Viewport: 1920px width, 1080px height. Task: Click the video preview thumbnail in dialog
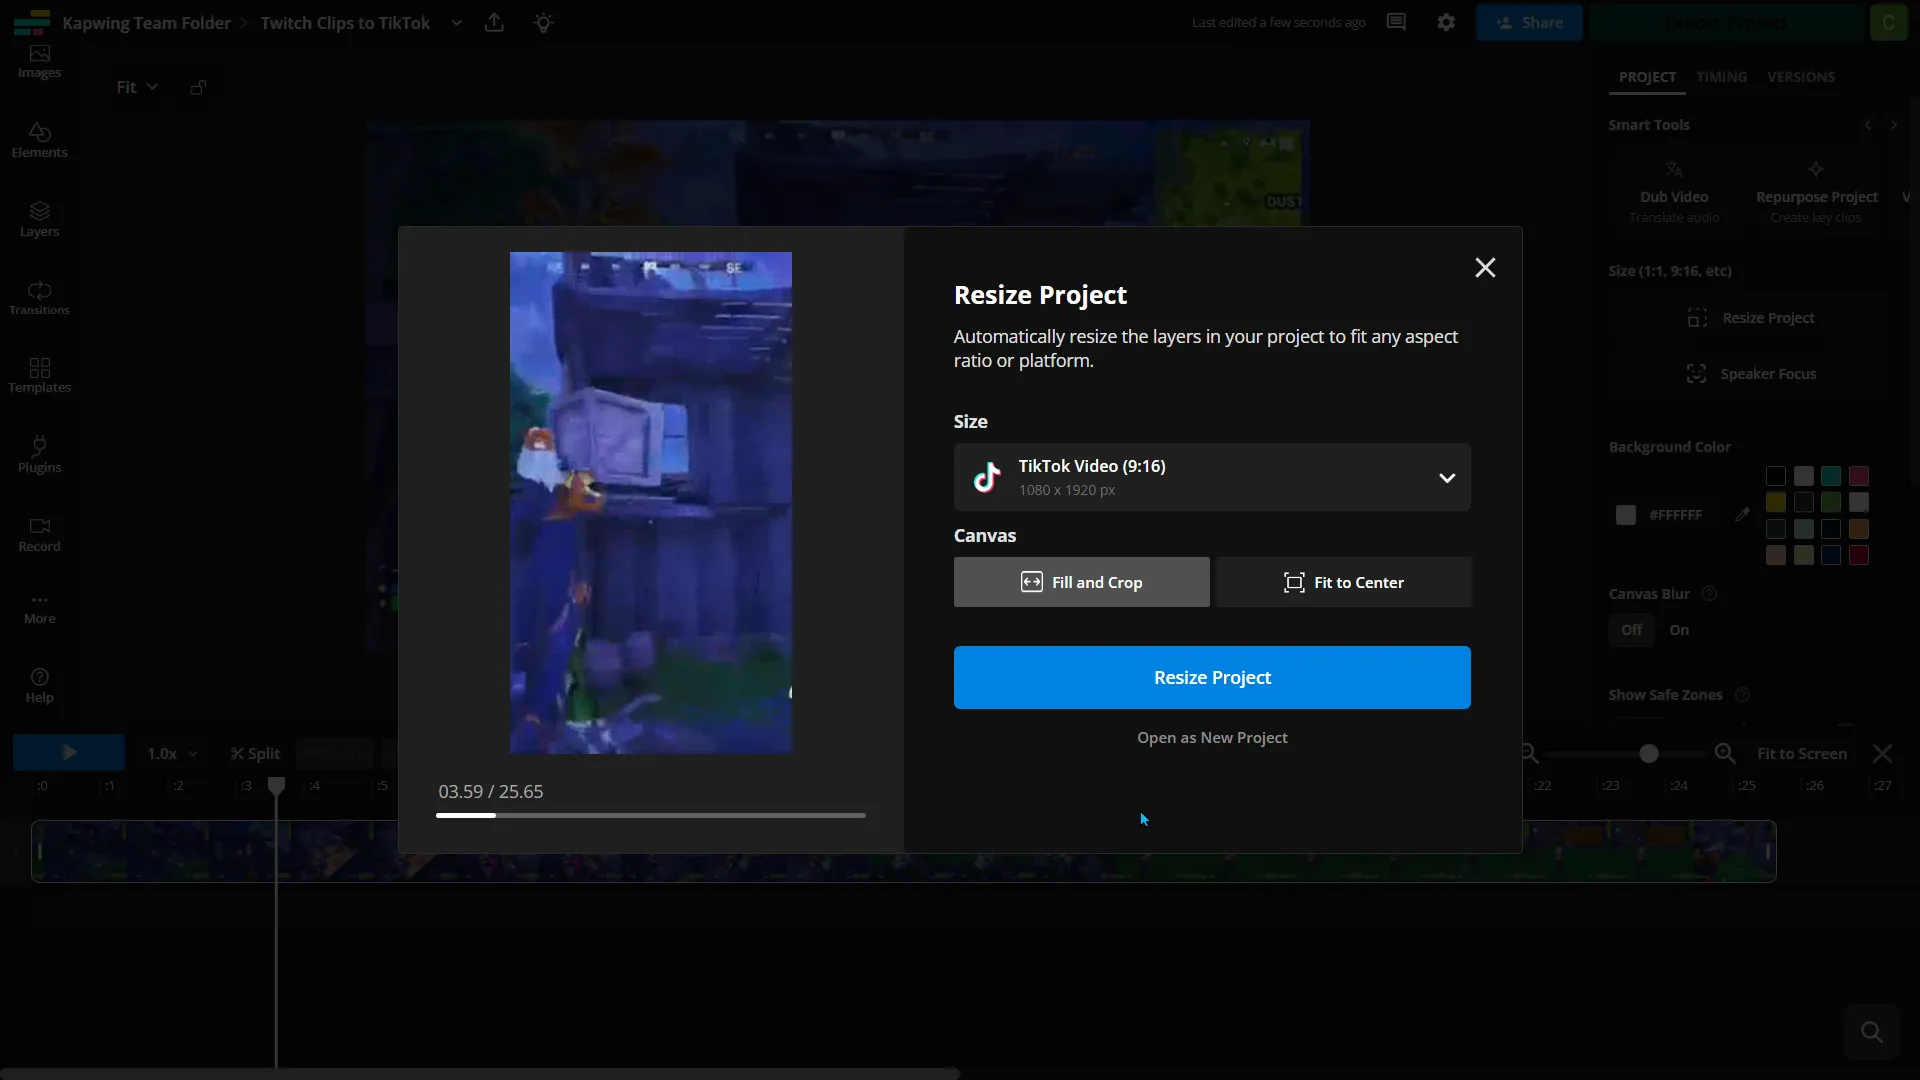pos(651,503)
